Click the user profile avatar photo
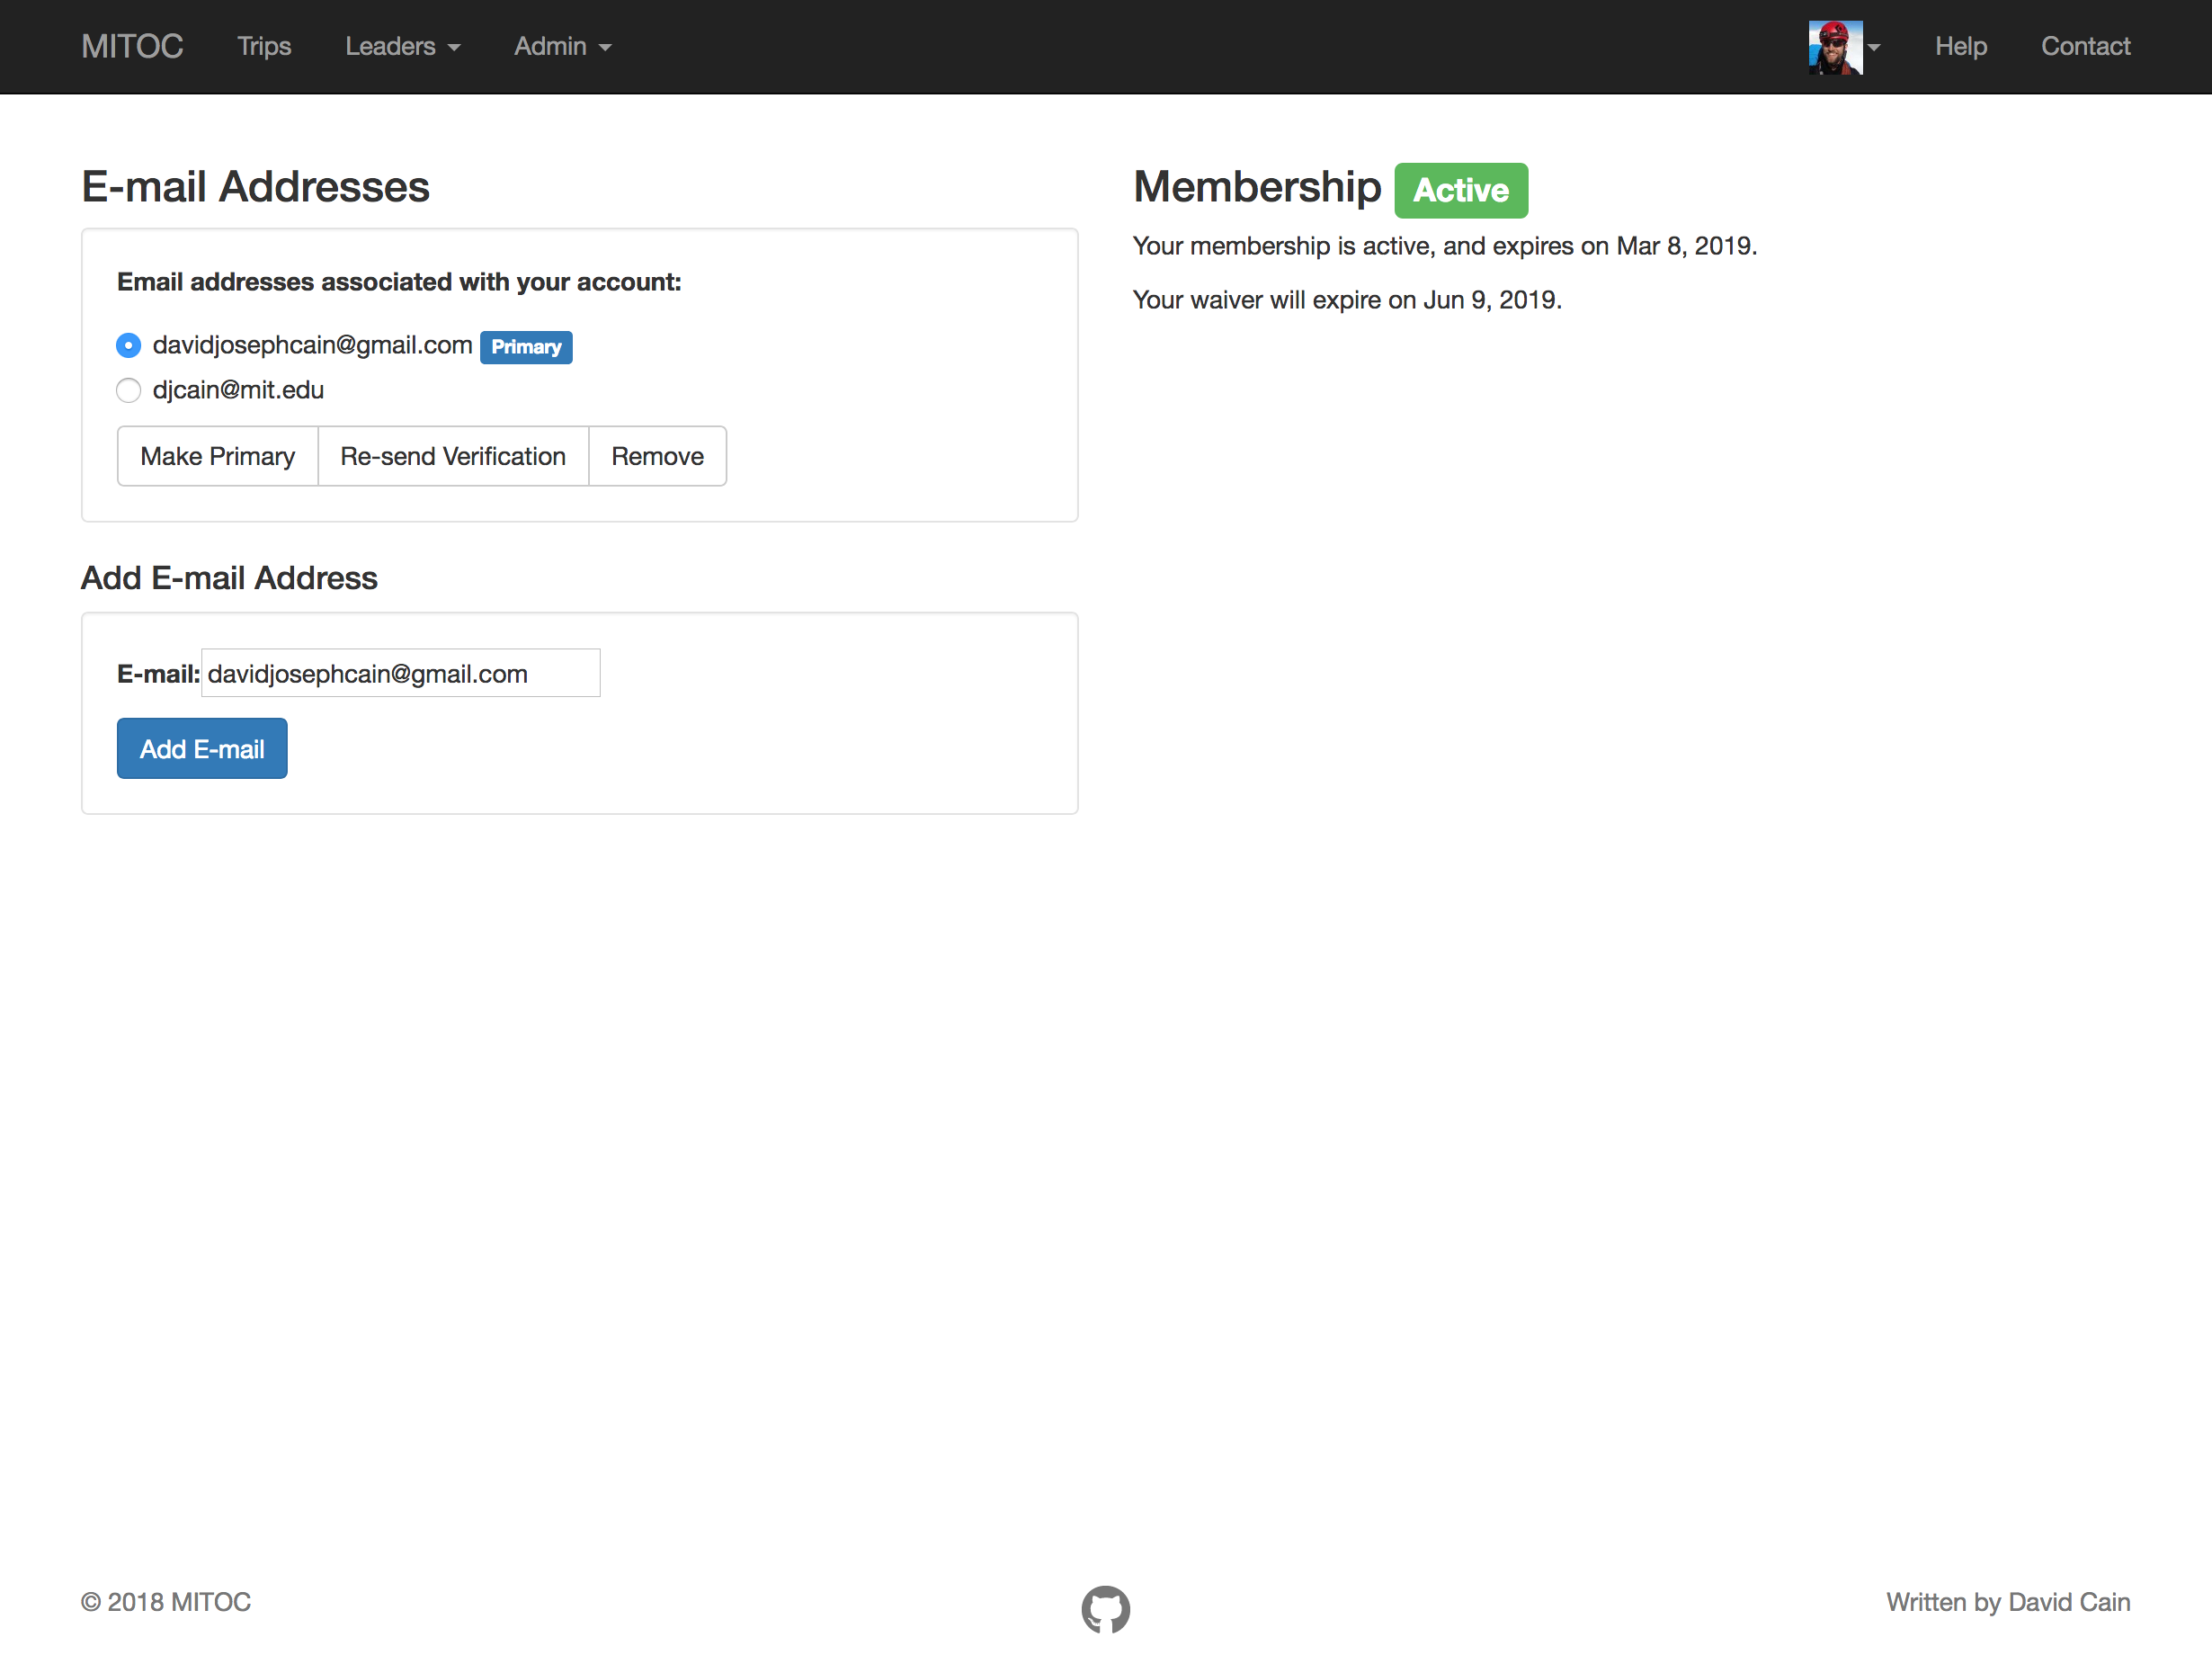The image size is (2212, 1655). pos(1834,47)
